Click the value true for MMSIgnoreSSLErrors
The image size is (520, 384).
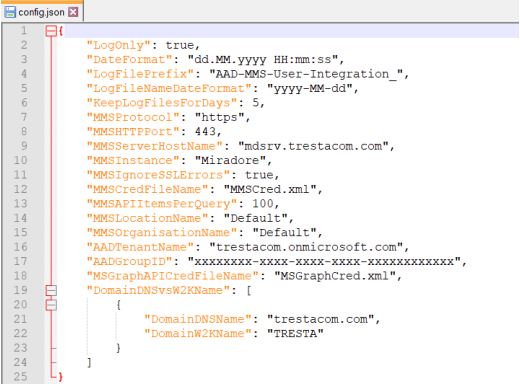259,175
